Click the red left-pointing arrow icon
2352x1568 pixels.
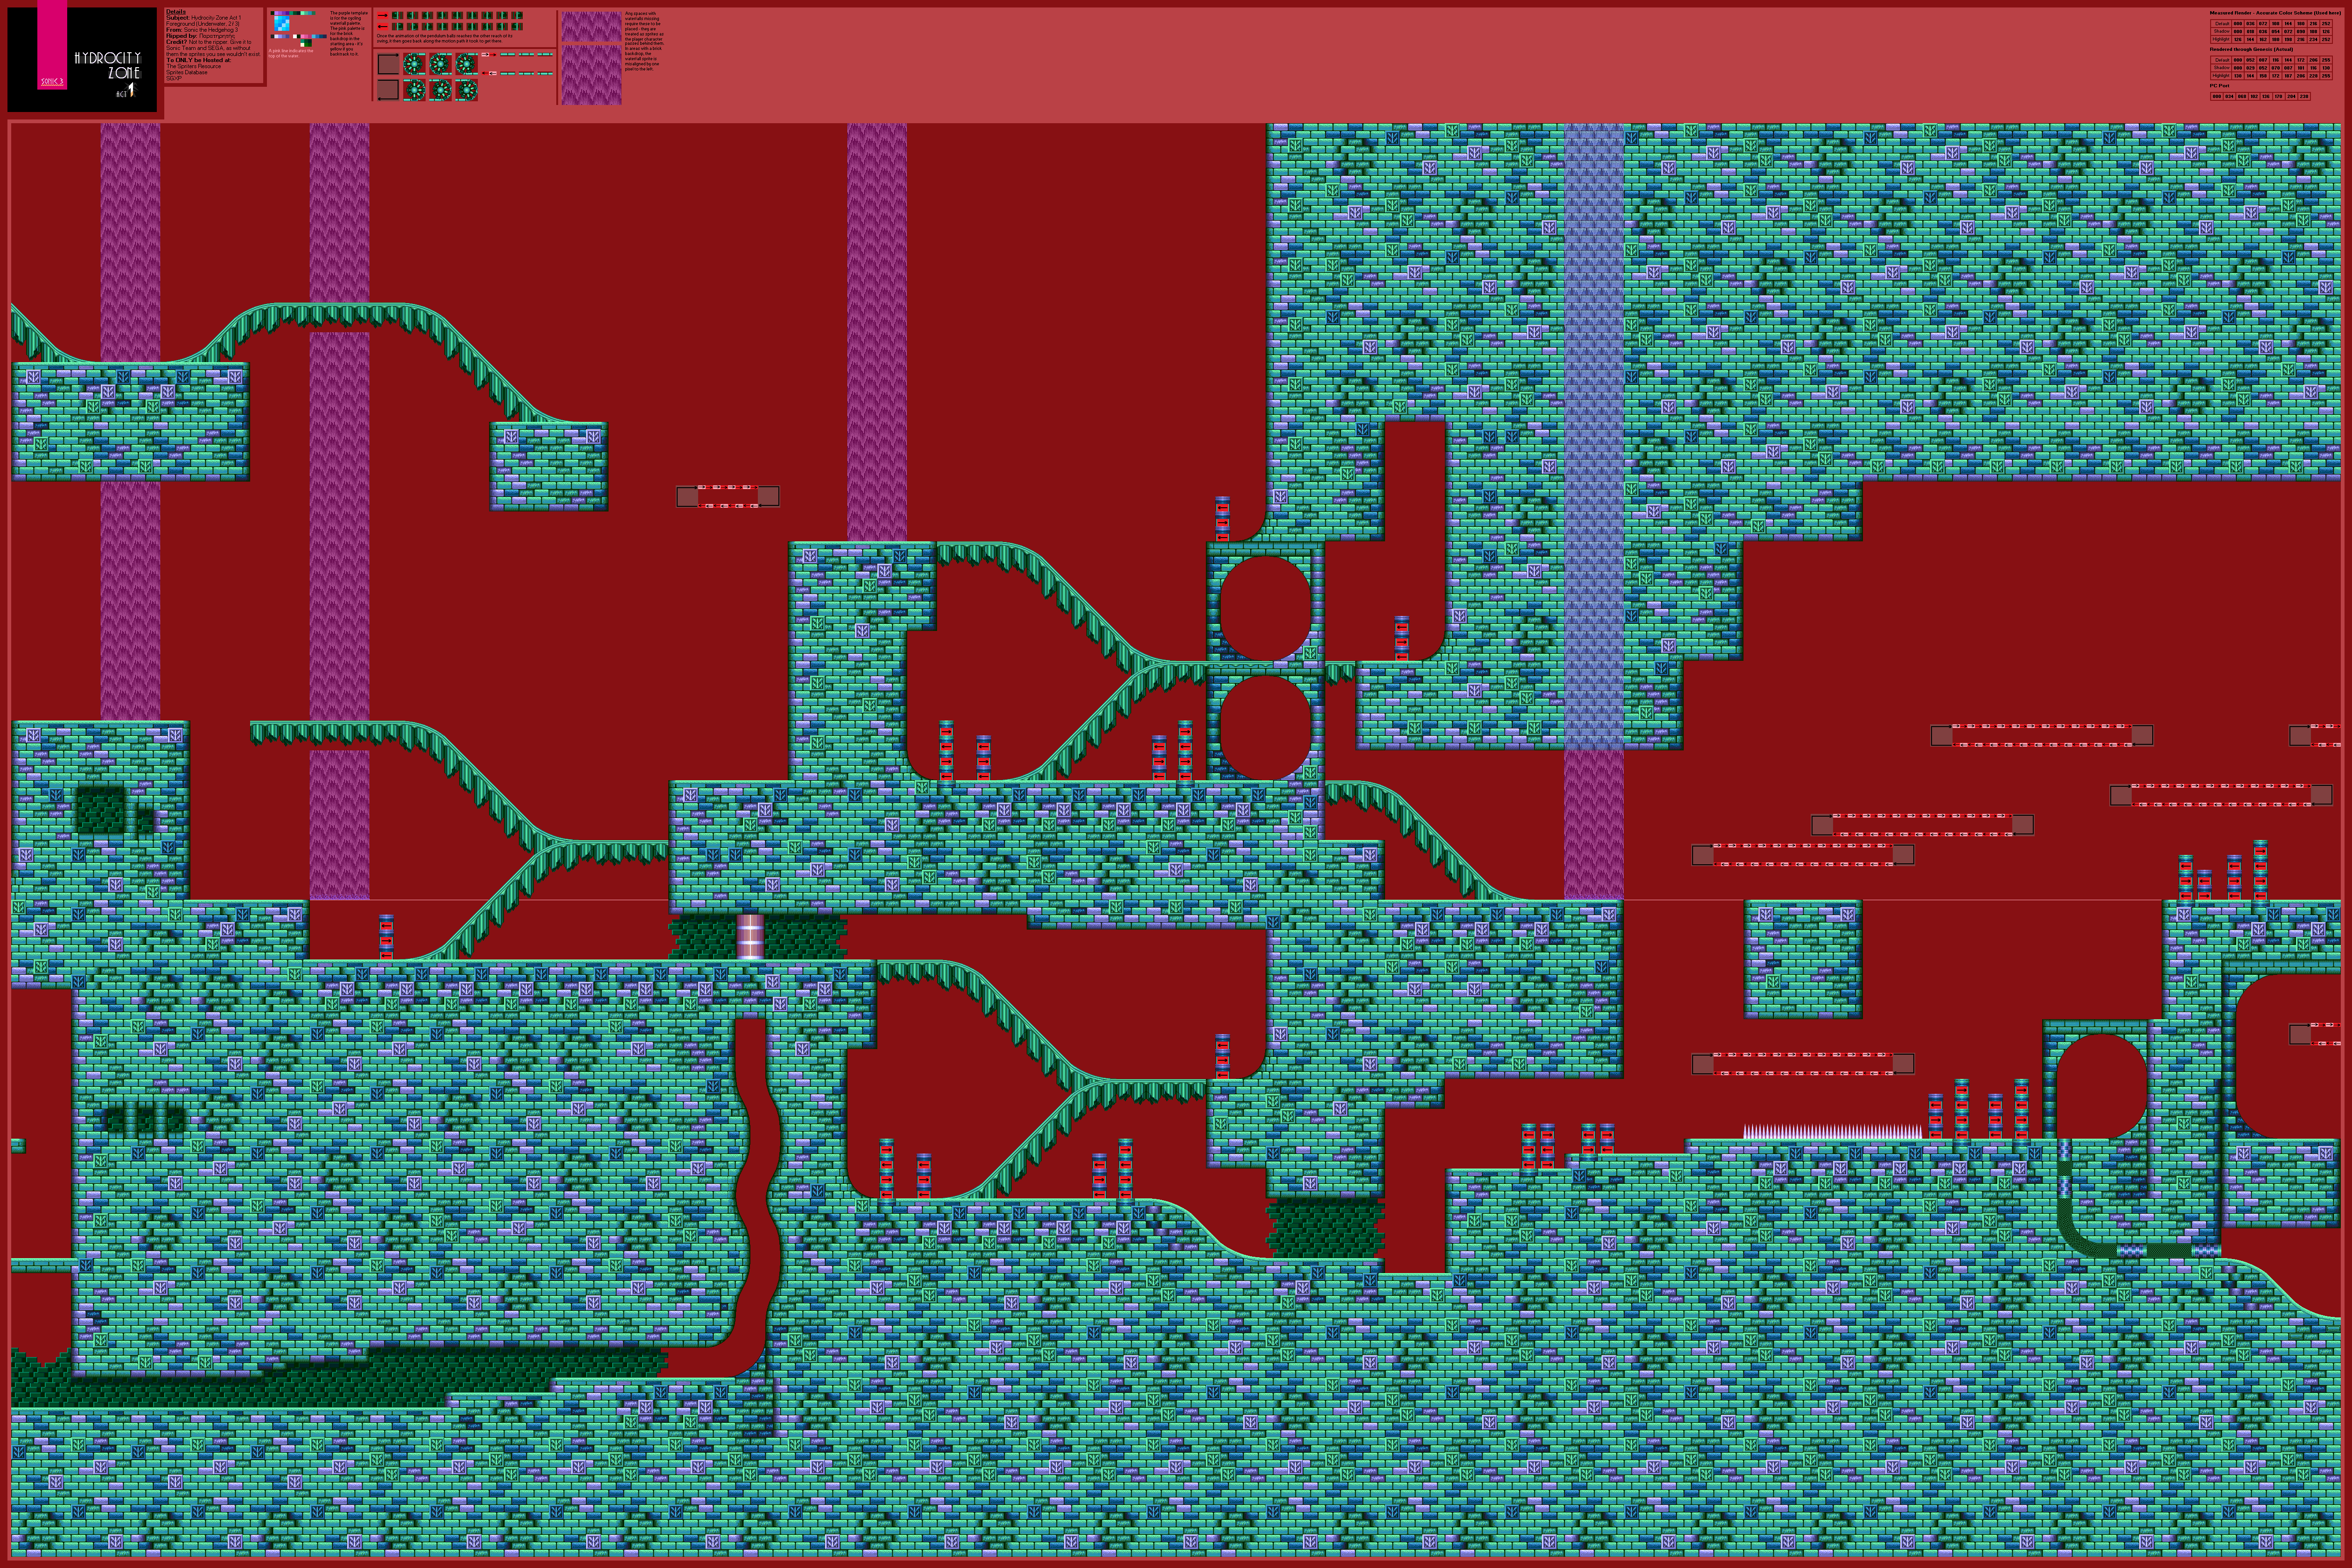(x=383, y=27)
